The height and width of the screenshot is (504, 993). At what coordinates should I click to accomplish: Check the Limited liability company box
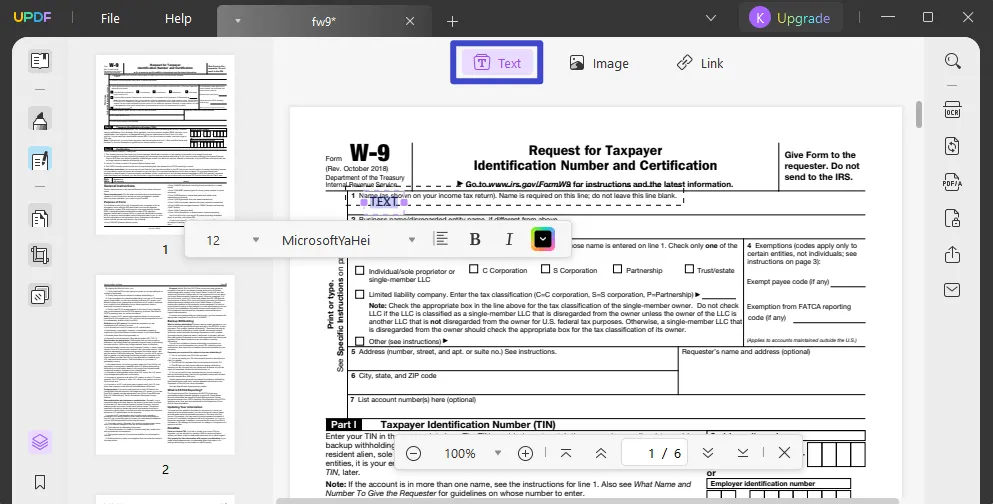pyautogui.click(x=360, y=294)
